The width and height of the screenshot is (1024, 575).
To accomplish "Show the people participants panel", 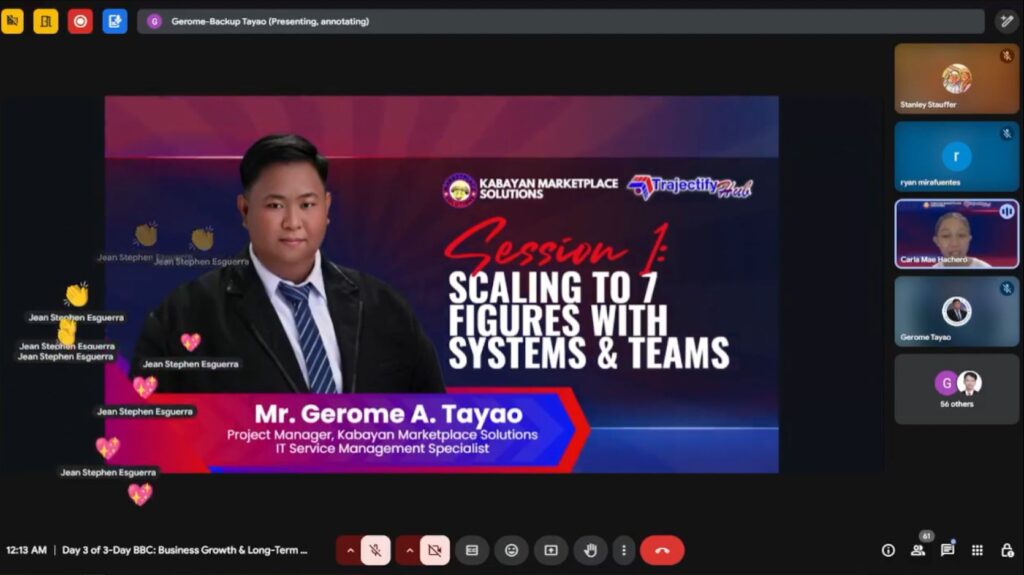I will click(918, 550).
